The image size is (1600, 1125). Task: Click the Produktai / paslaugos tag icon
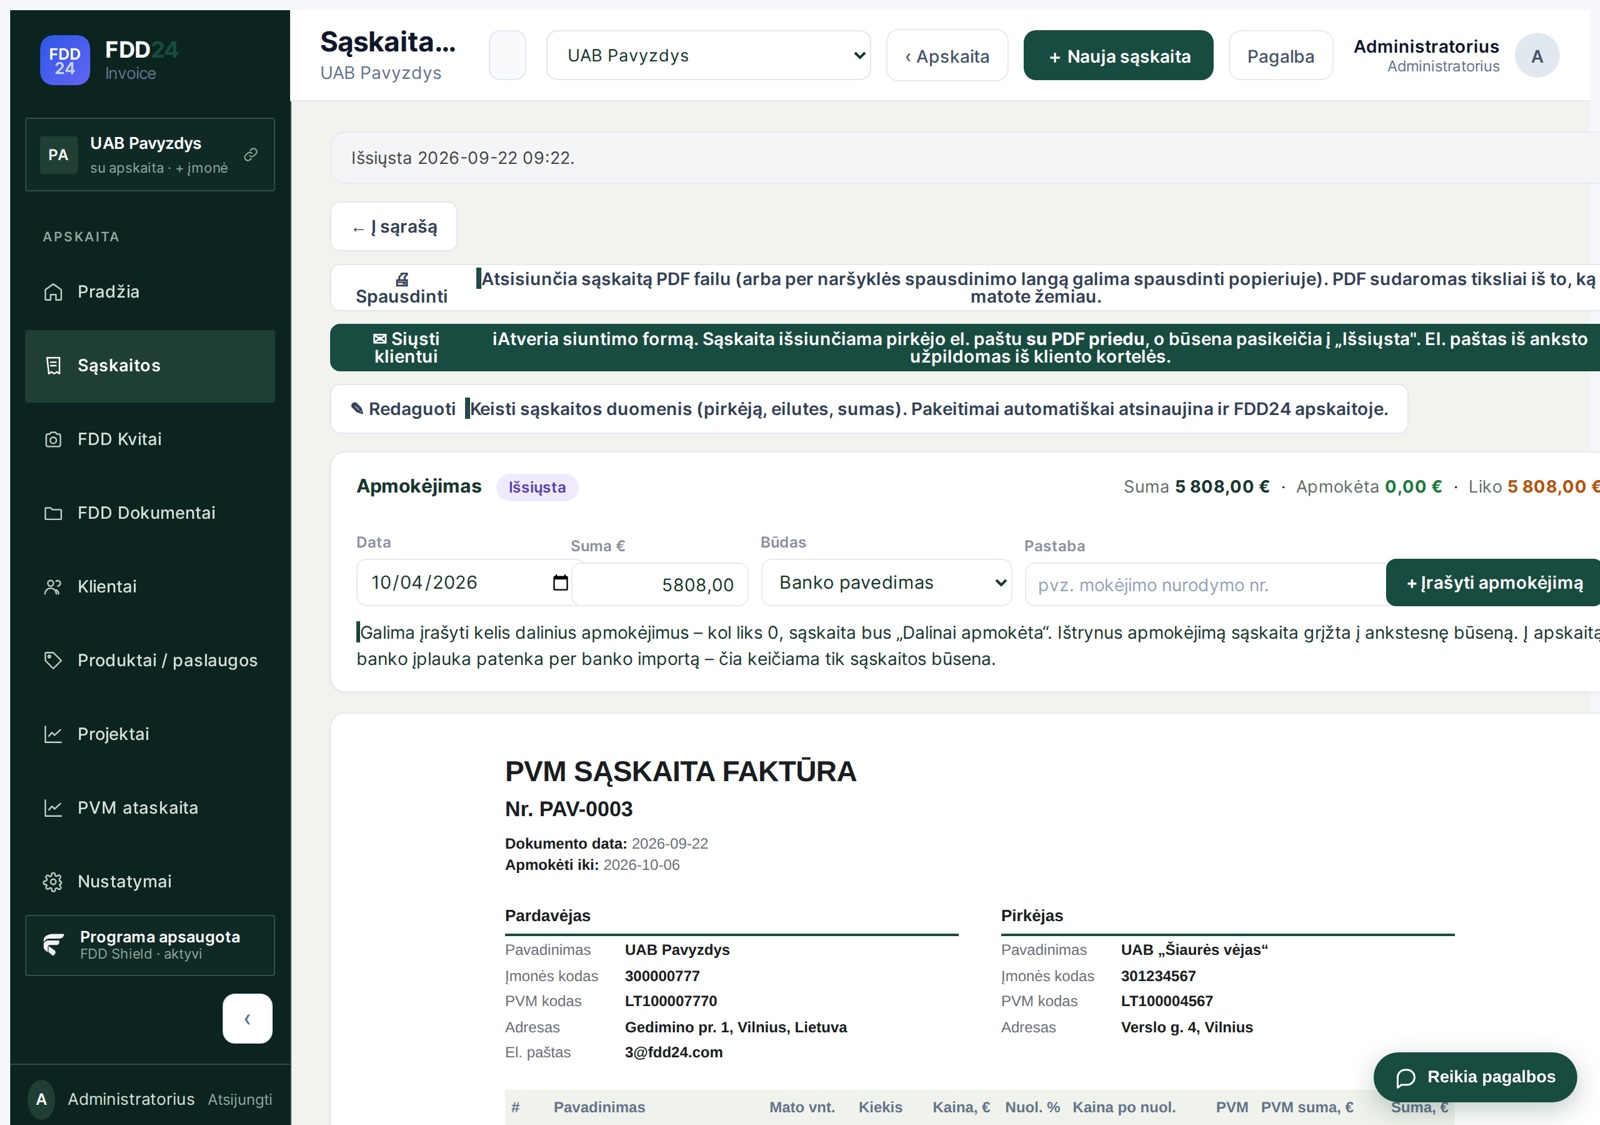coord(53,660)
